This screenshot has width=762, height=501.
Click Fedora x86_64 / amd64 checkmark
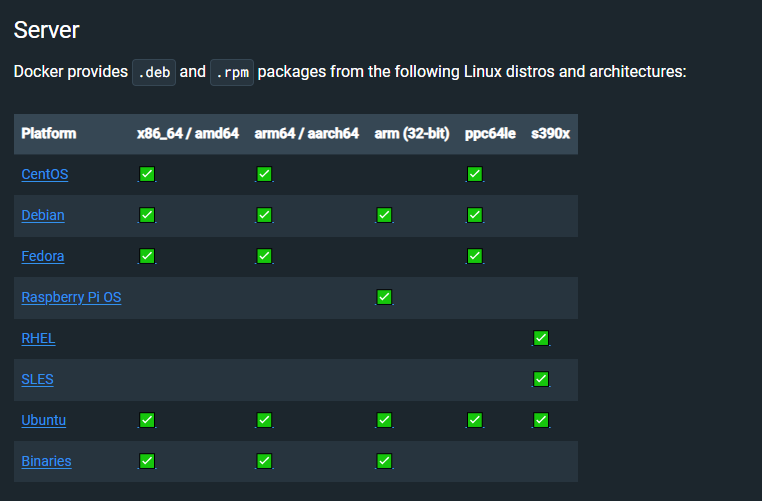(147, 256)
